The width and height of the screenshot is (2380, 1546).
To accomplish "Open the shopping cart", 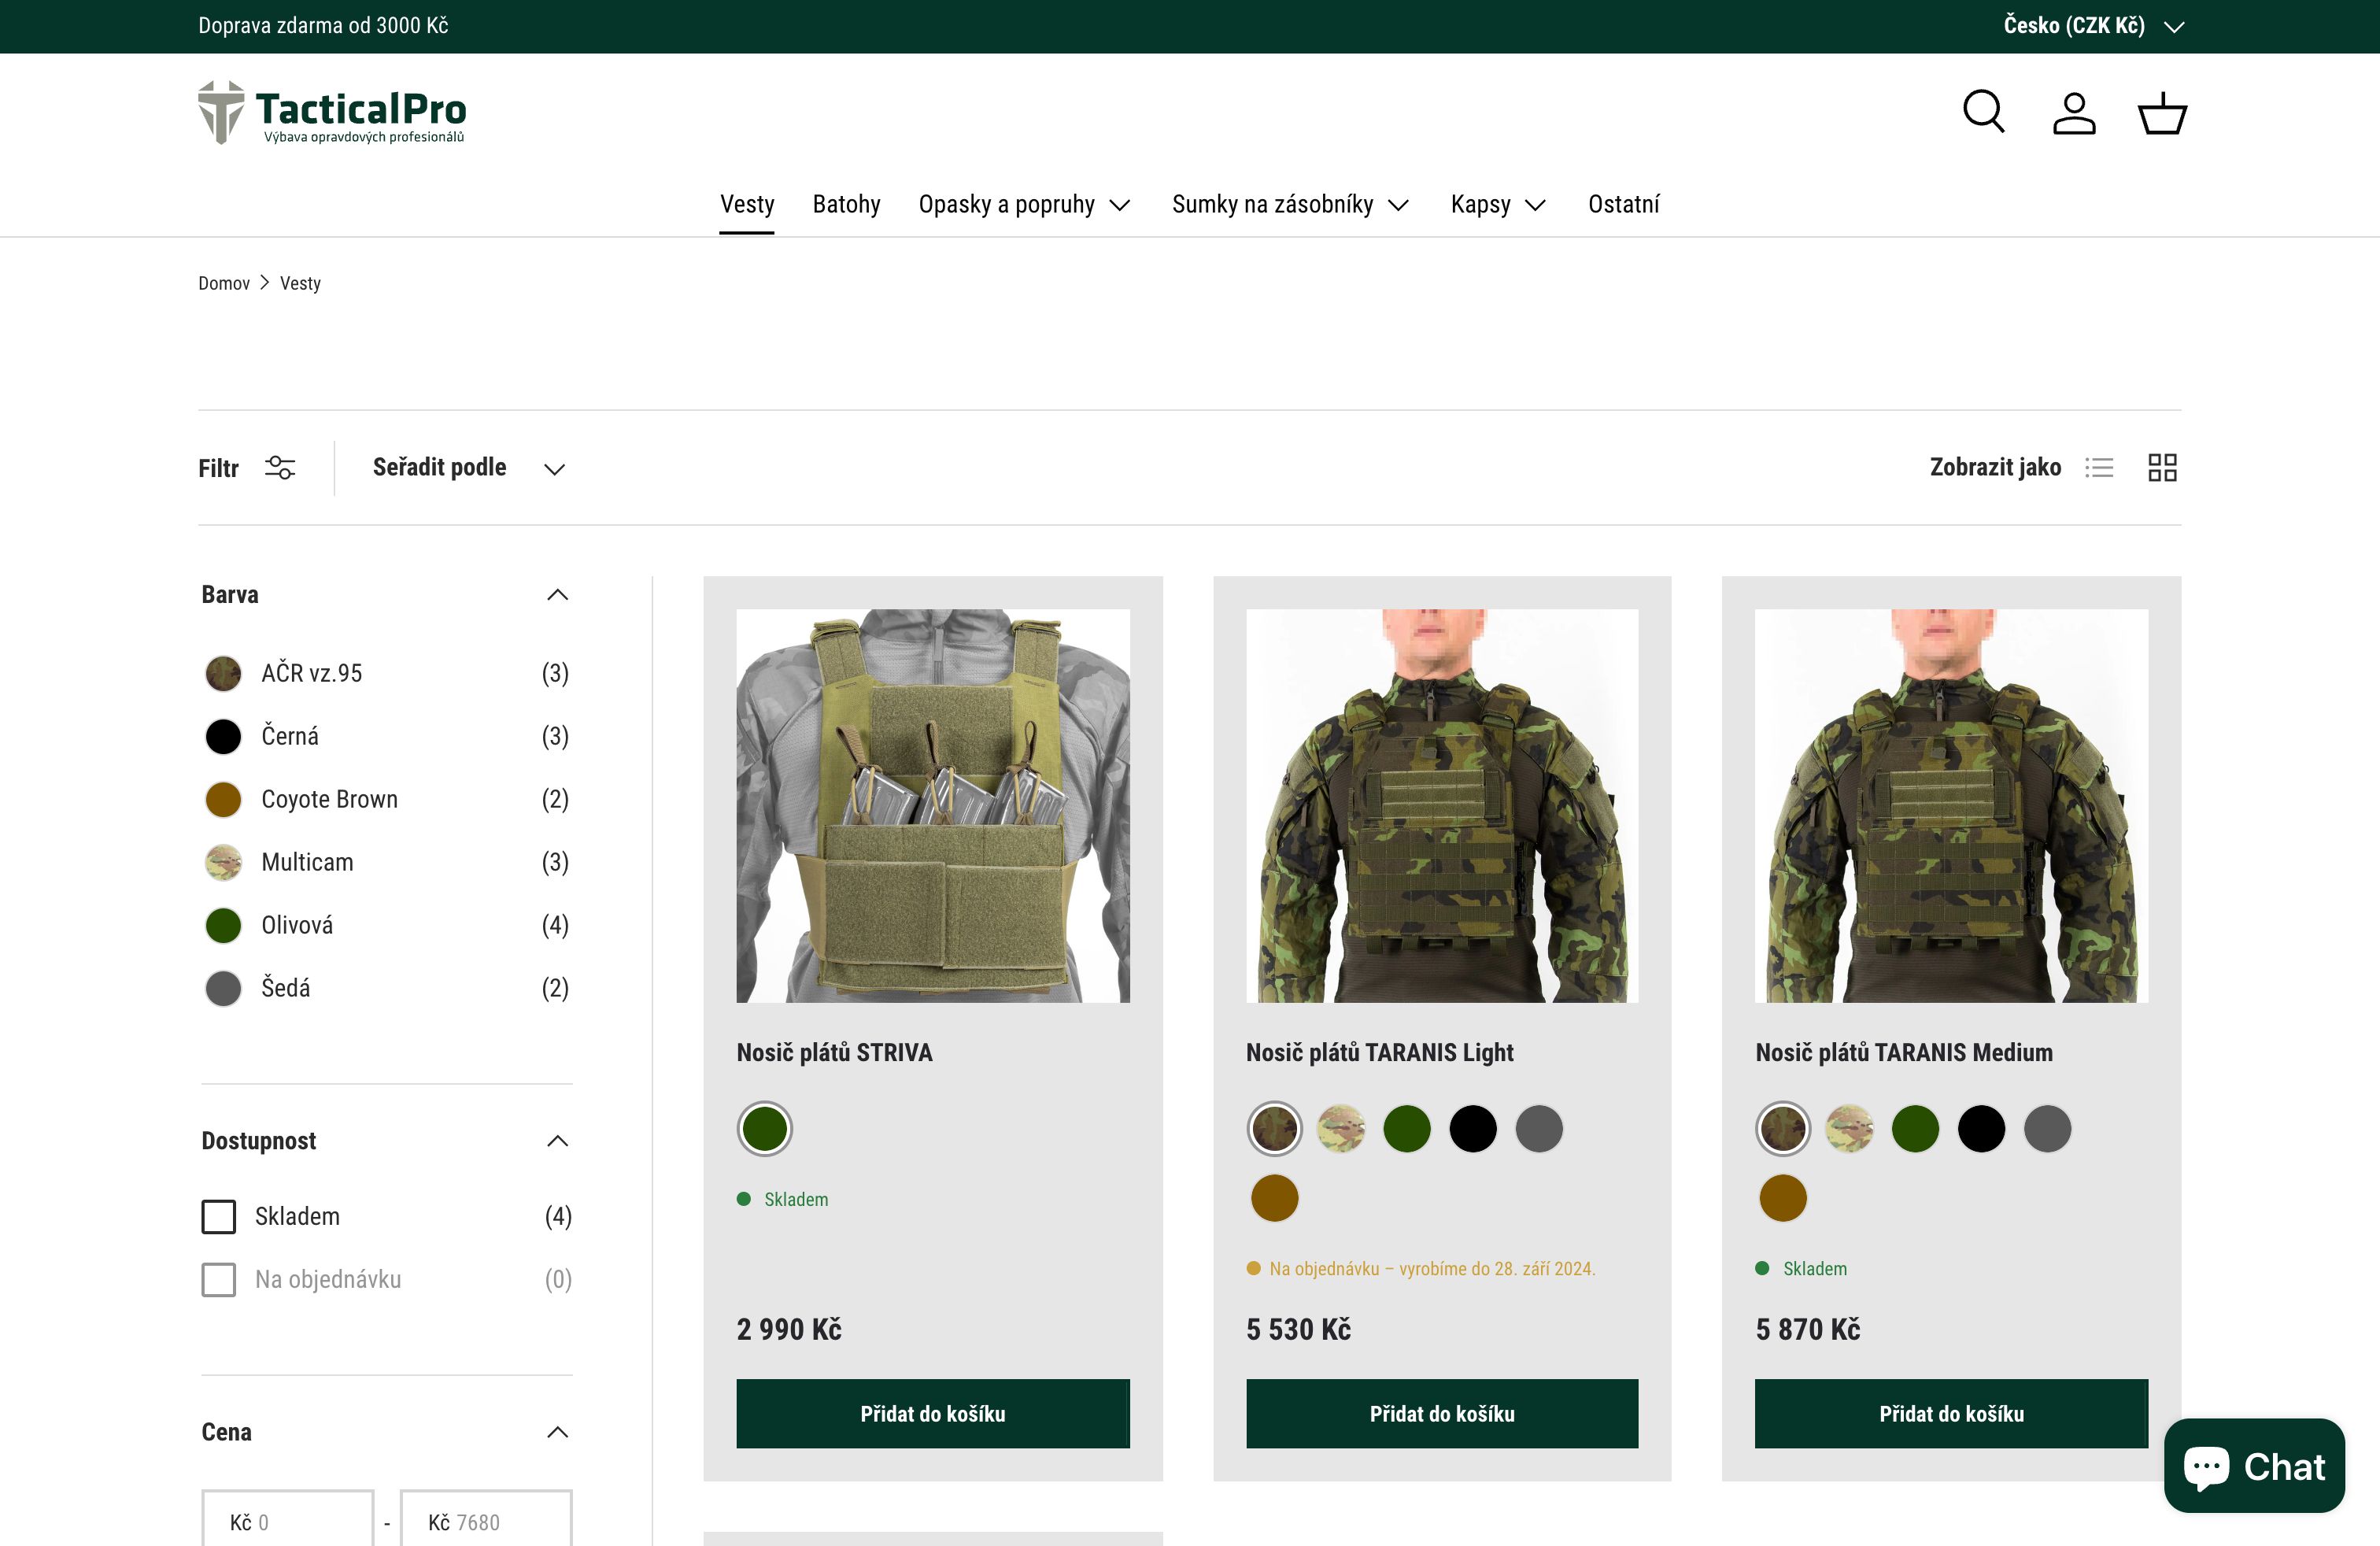I will pyautogui.click(x=2161, y=112).
